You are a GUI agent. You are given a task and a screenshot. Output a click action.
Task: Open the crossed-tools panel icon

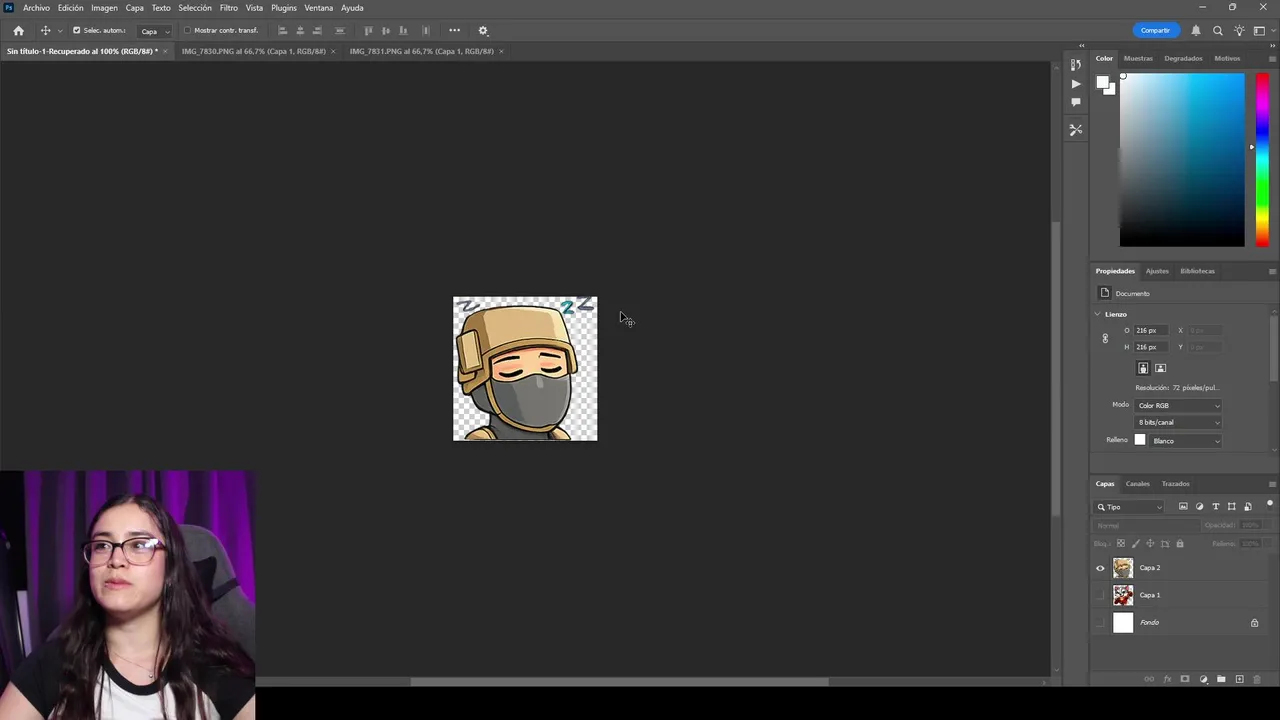[x=1076, y=130]
